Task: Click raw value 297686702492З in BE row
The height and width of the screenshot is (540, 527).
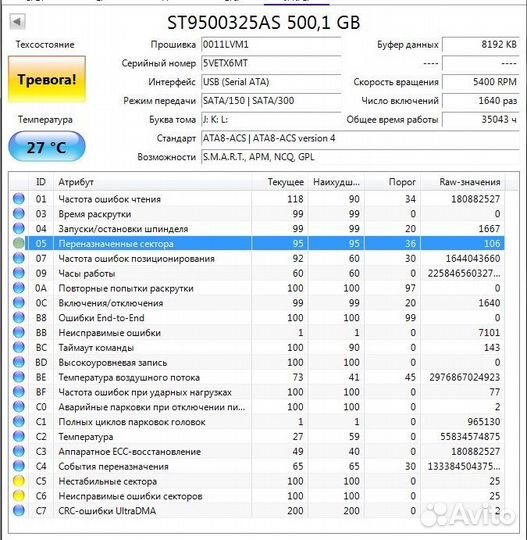Action: [464, 377]
